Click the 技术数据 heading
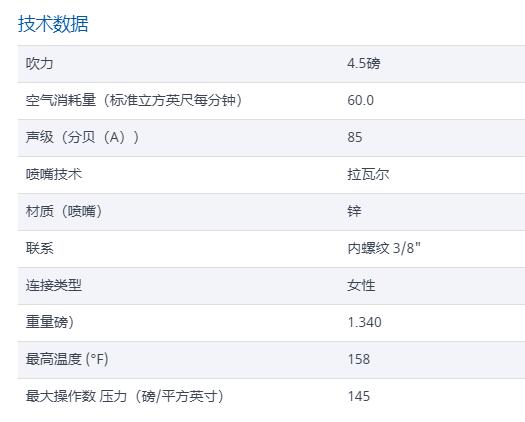This screenshot has width=525, height=422. (x=53, y=24)
